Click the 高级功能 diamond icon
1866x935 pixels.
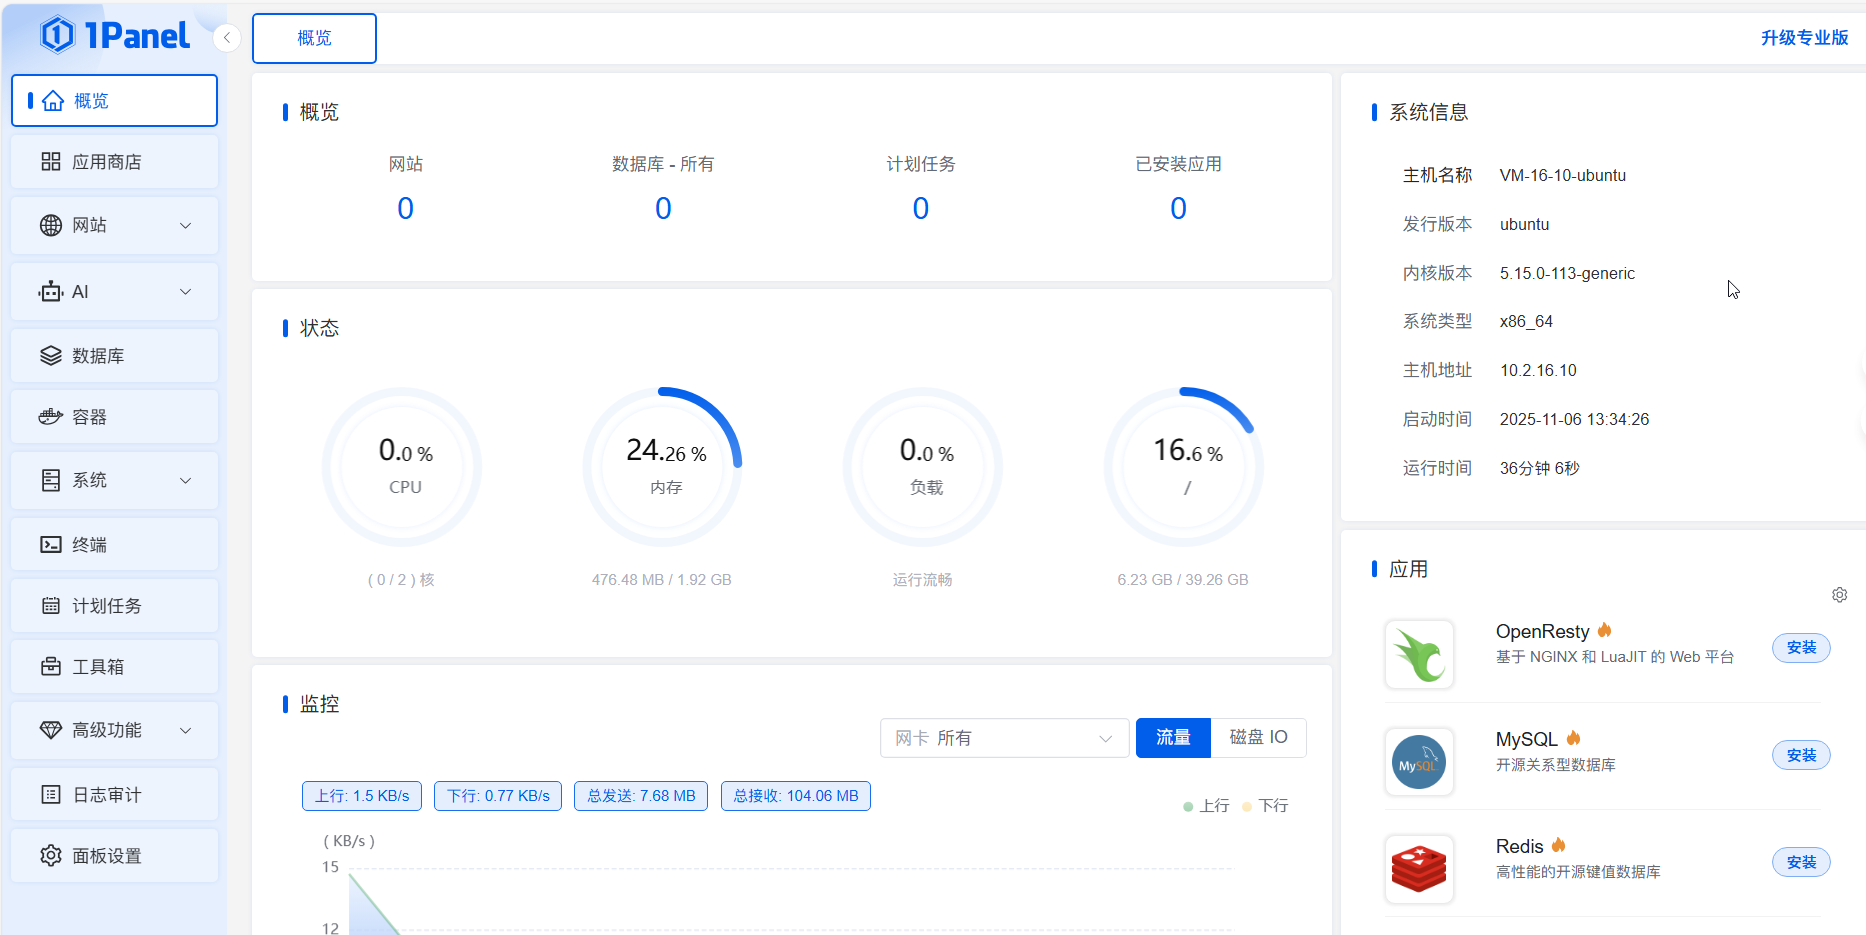click(51, 730)
